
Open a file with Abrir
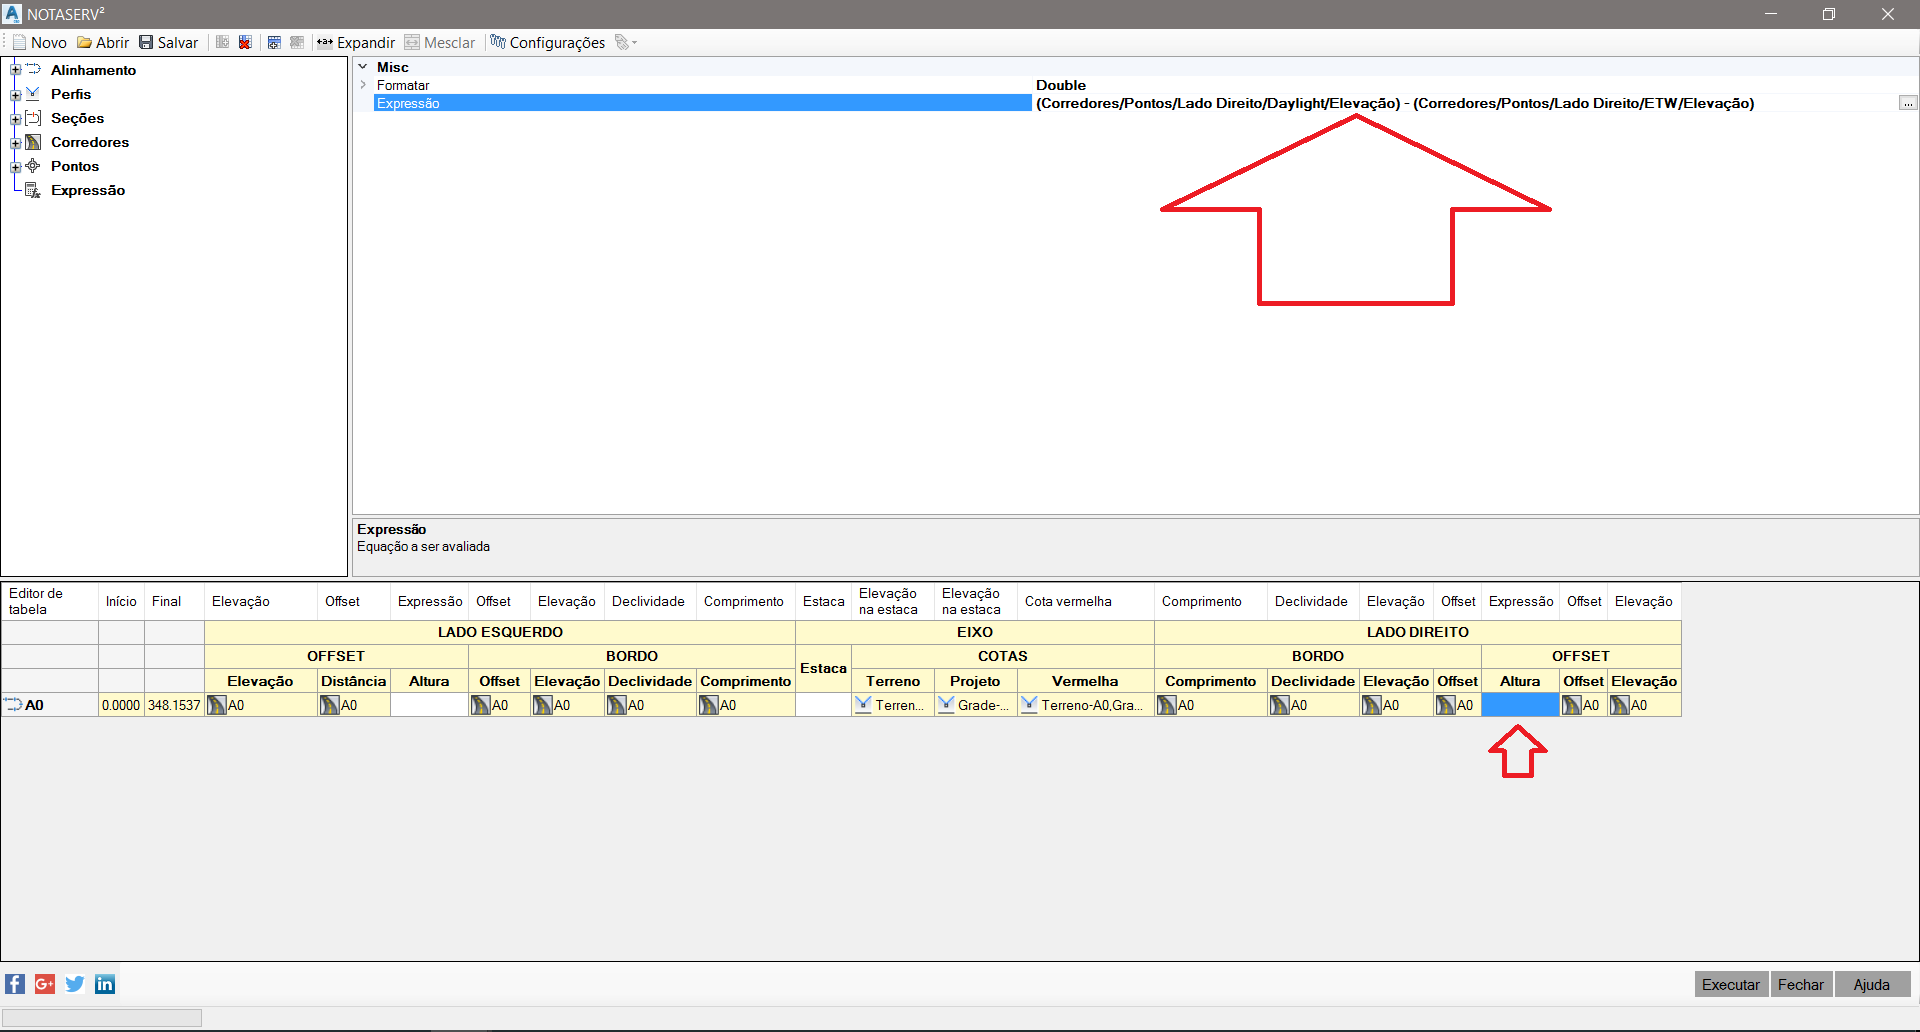click(x=103, y=42)
